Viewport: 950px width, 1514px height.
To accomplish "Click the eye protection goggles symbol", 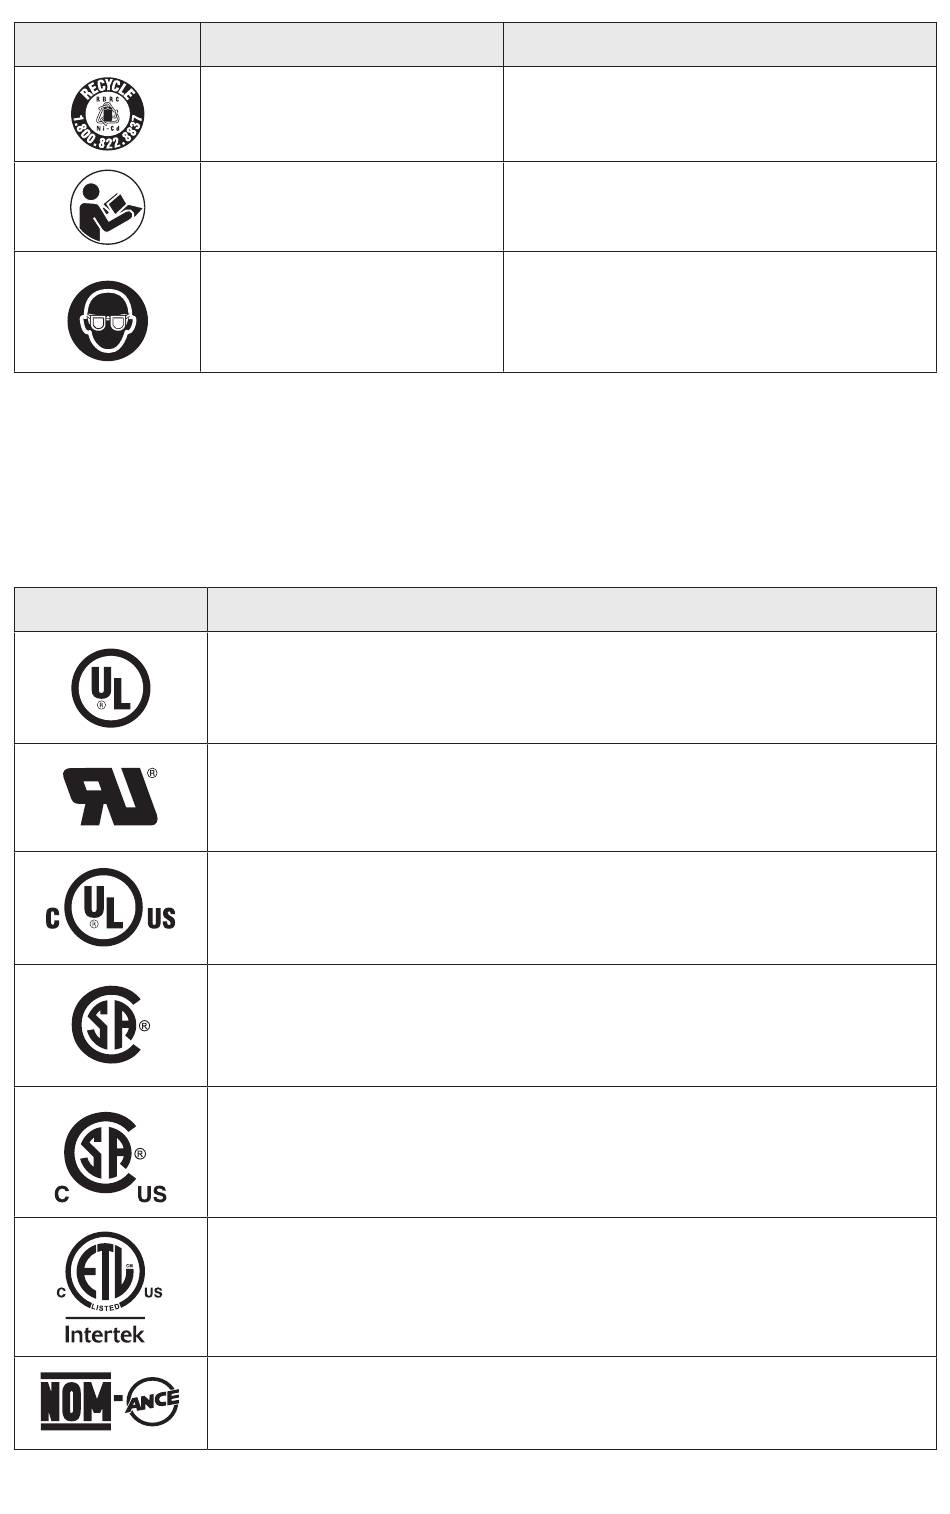I will (108, 321).
